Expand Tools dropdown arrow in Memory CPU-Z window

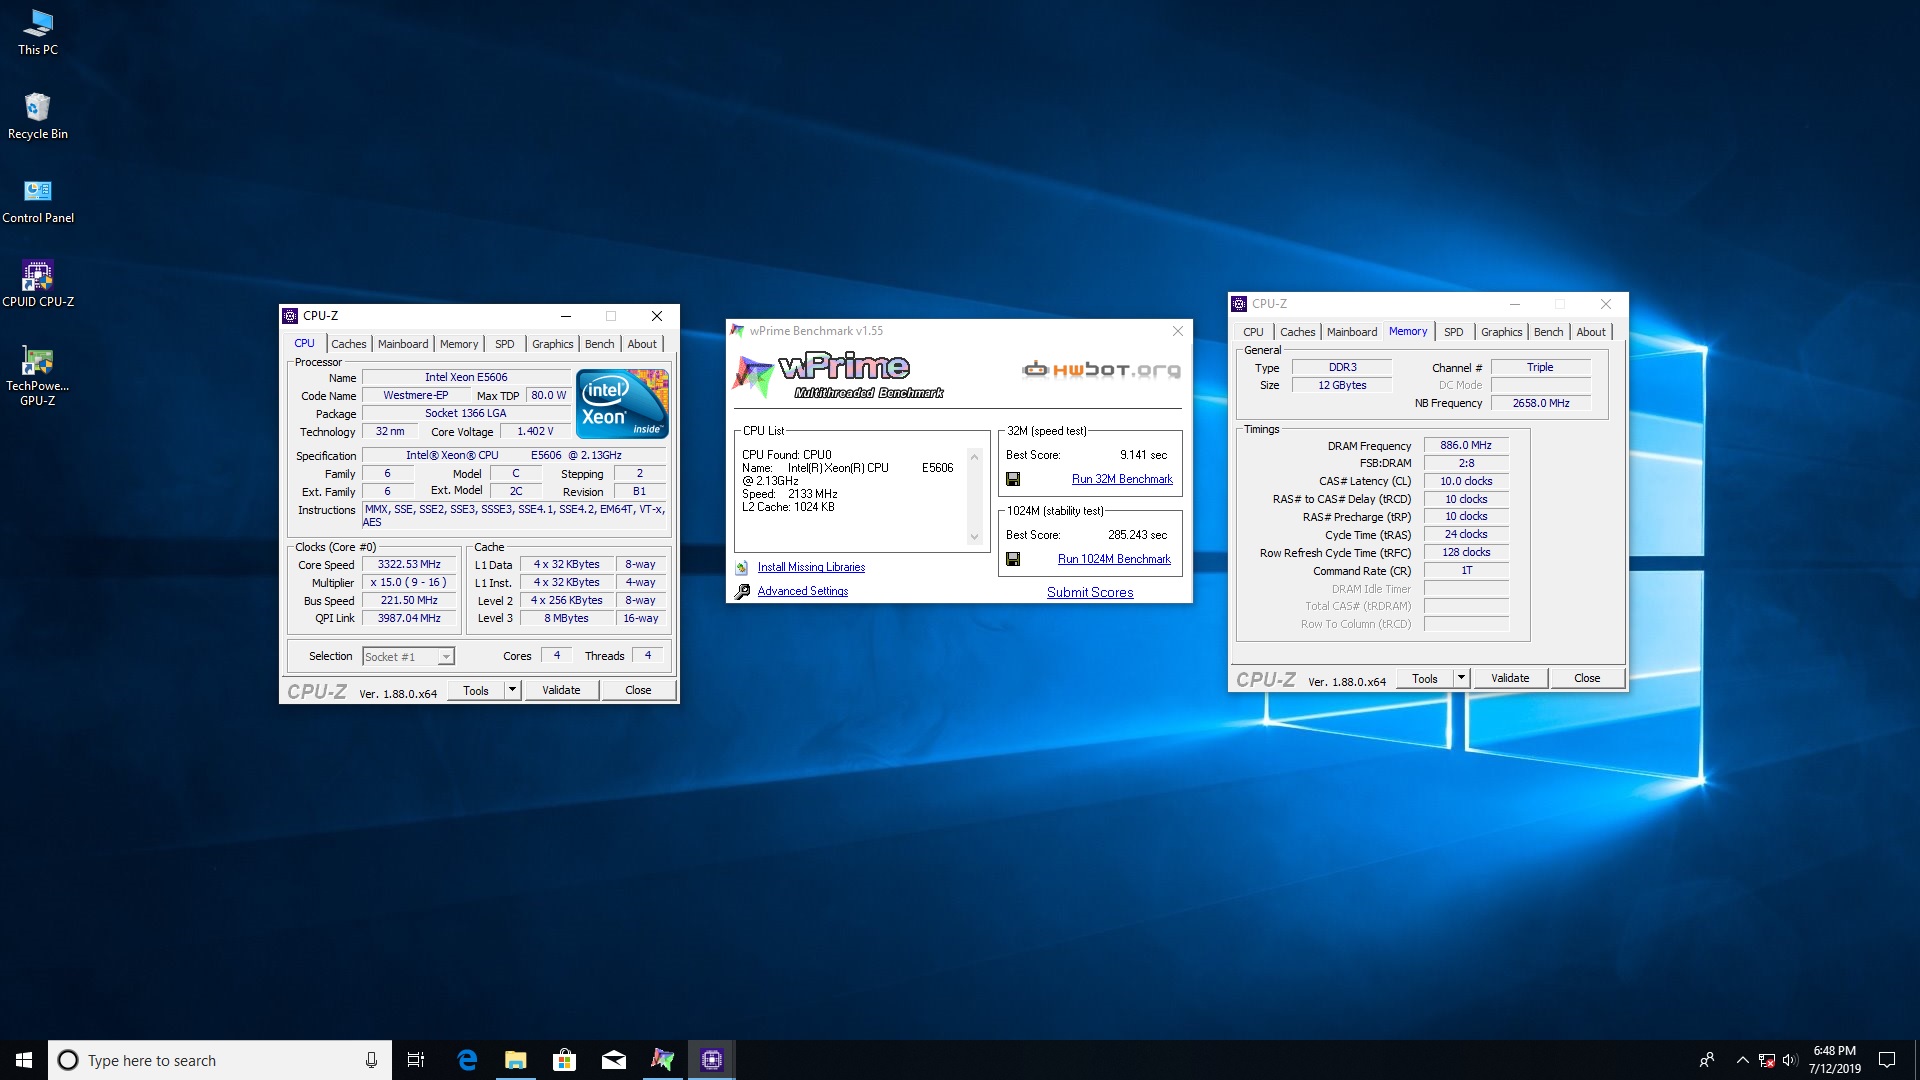pos(1461,678)
